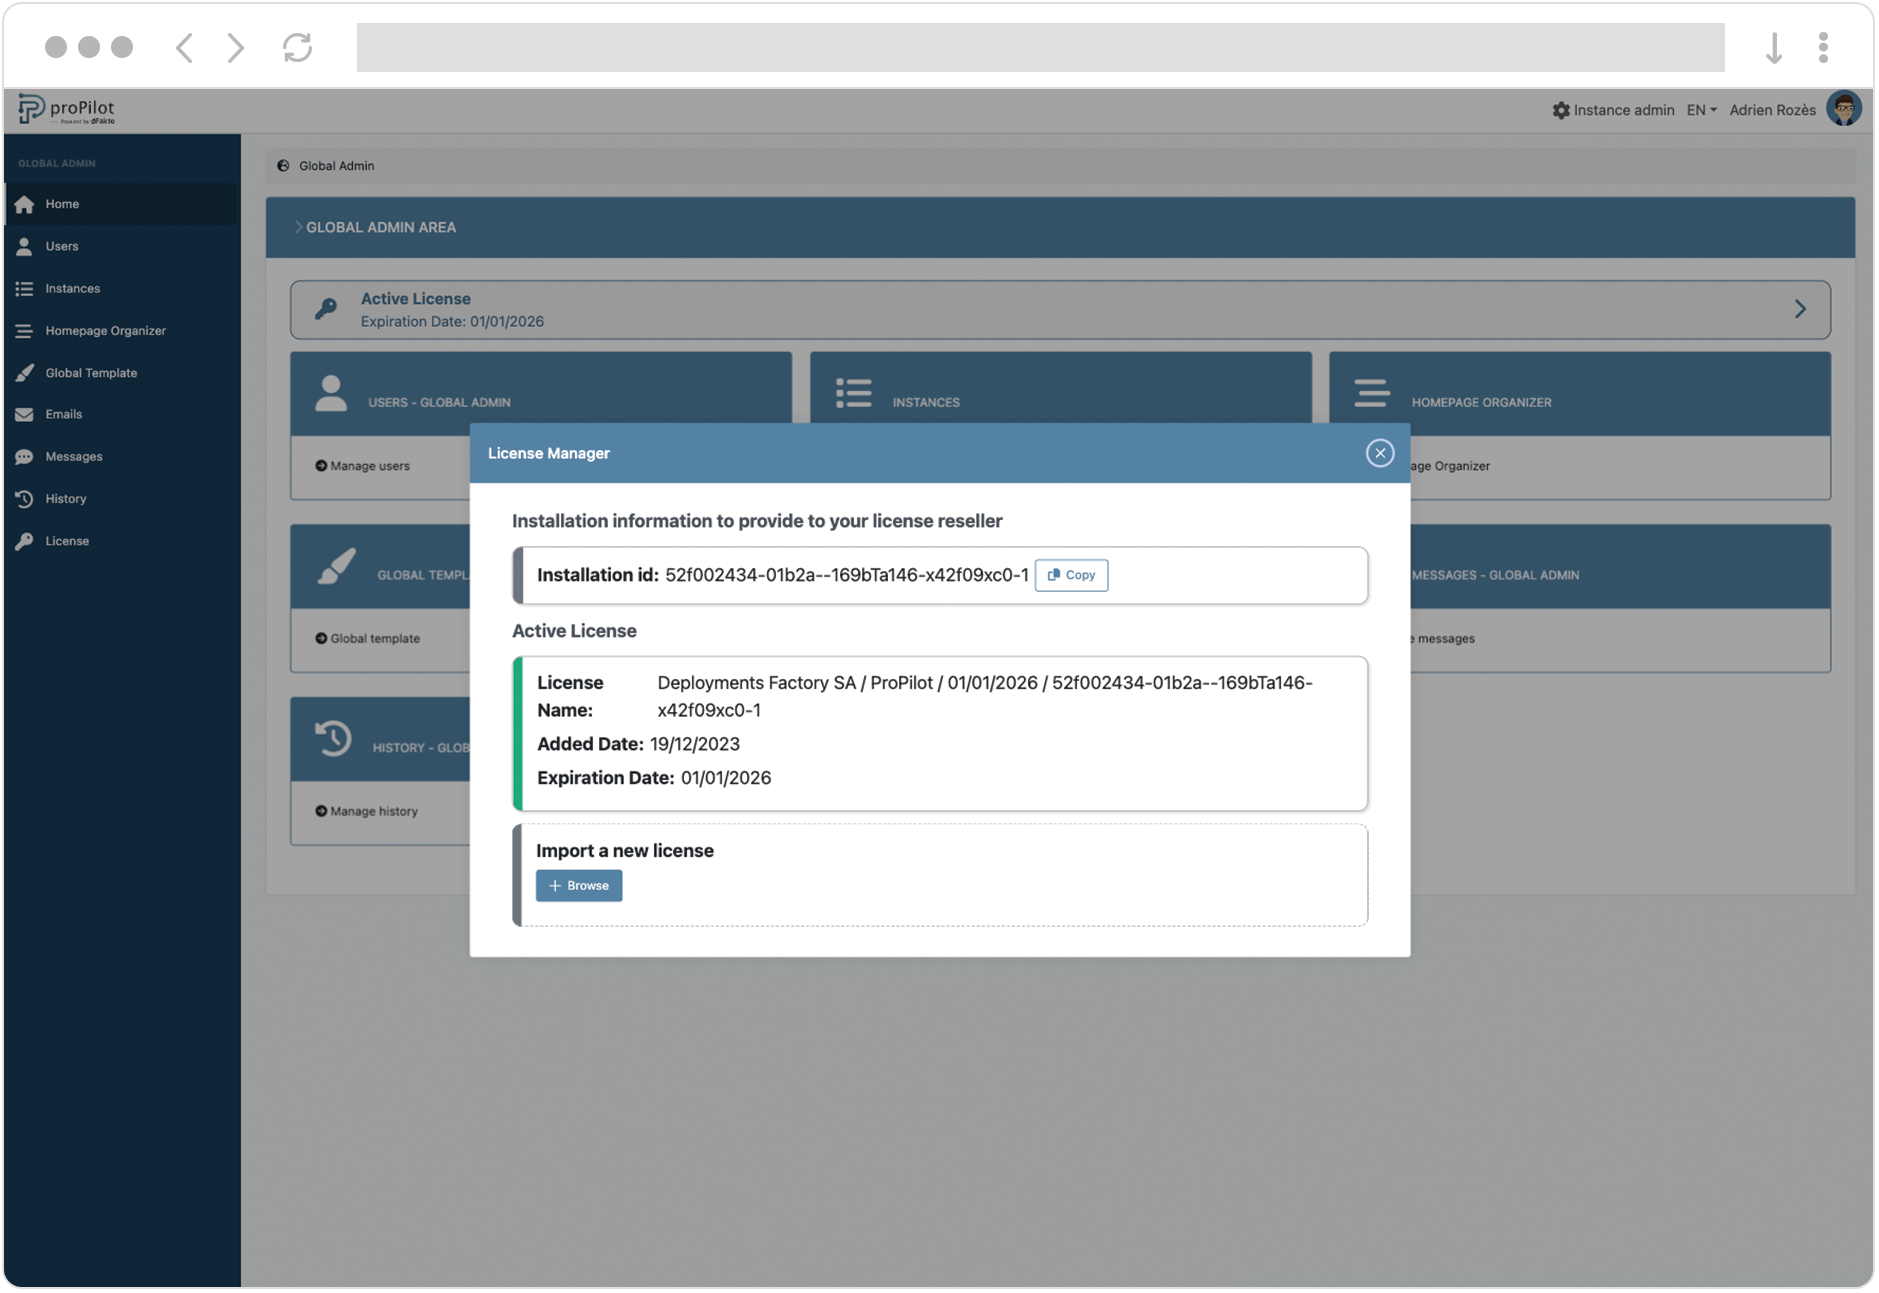Click the License key icon in sidebar
1879x1293 pixels.
pos(25,541)
